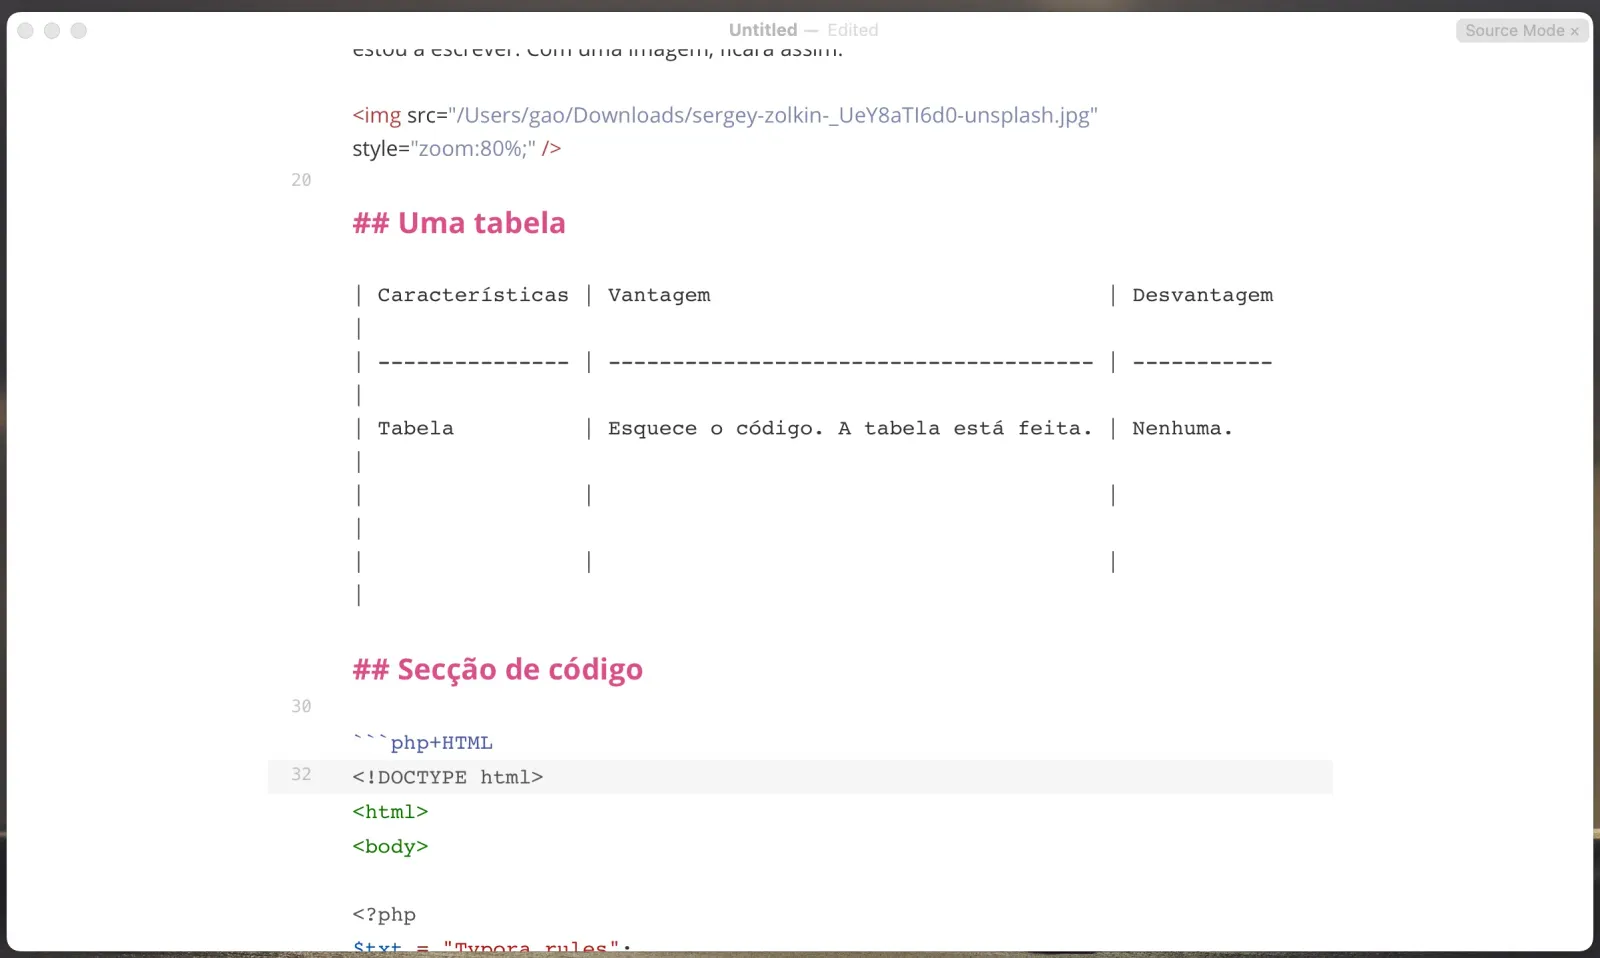Click line number 32 in the gutter
Viewport: 1600px width, 958px height.
[x=301, y=774]
